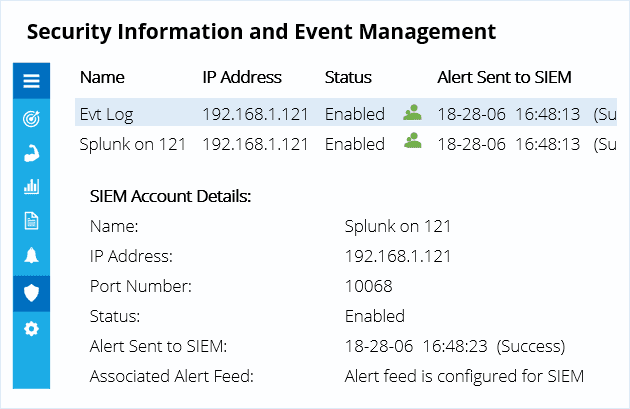630x409 pixels.
Task: Open the gear settings icon
Action: (x=31, y=329)
